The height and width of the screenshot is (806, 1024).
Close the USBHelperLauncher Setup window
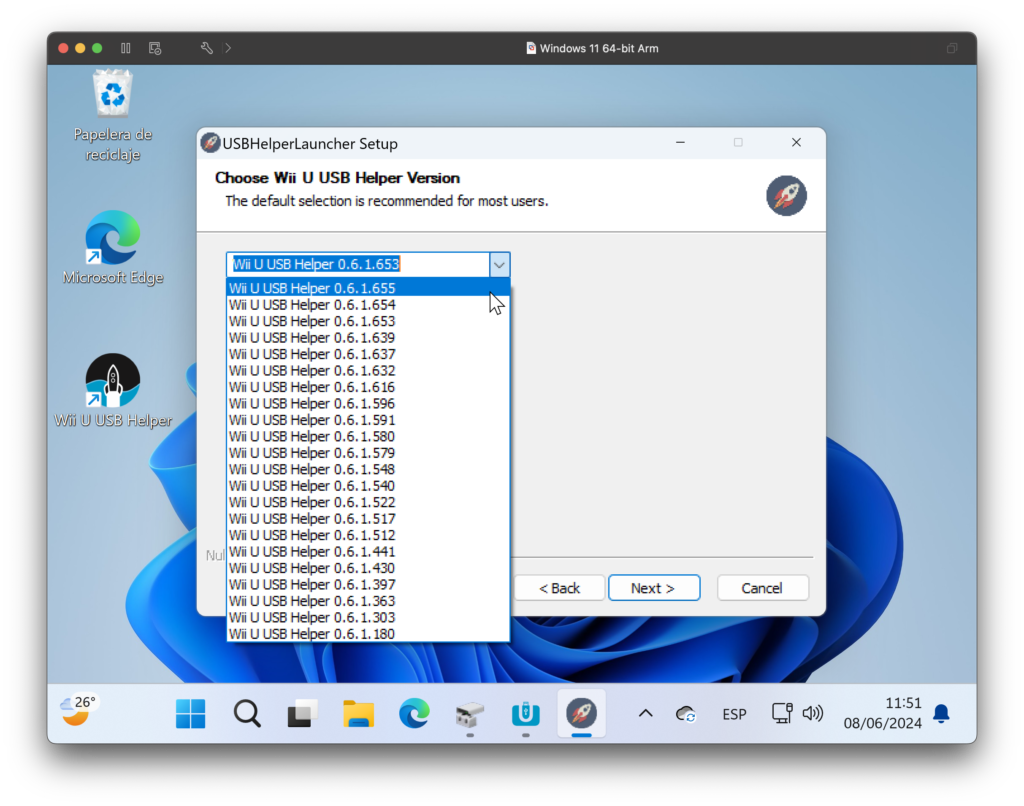click(x=796, y=142)
